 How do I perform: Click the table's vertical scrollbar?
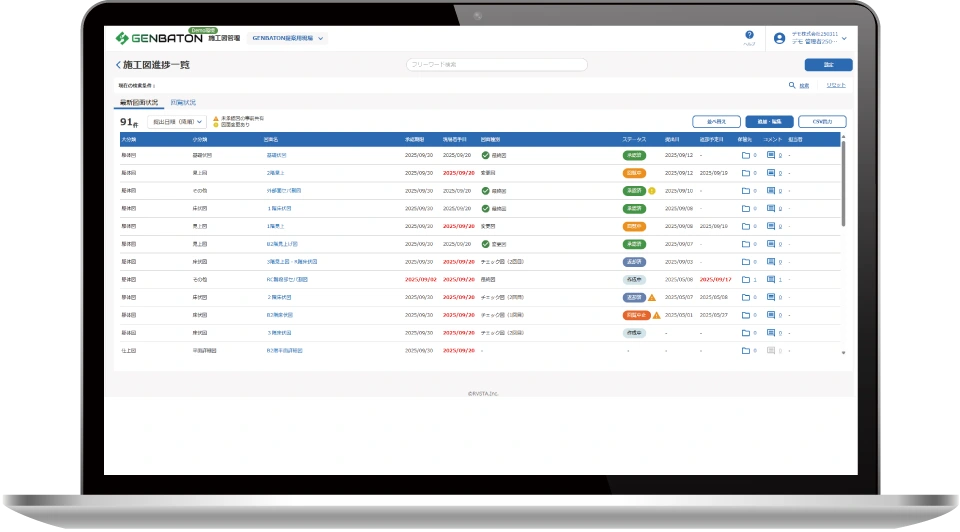[x=843, y=184]
